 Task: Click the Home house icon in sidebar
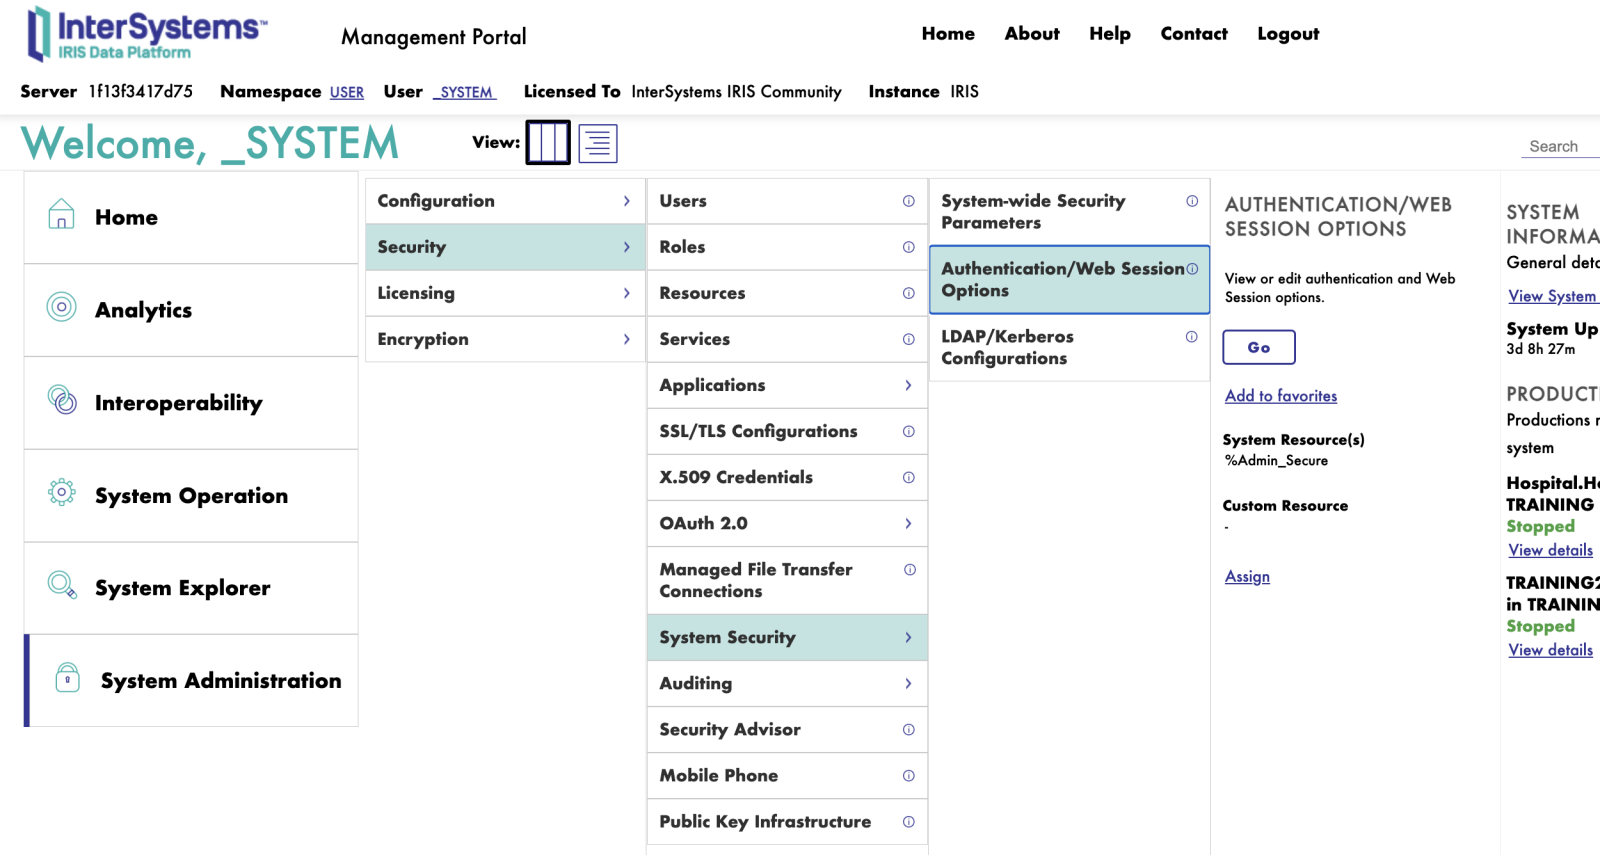pyautogui.click(x=61, y=215)
